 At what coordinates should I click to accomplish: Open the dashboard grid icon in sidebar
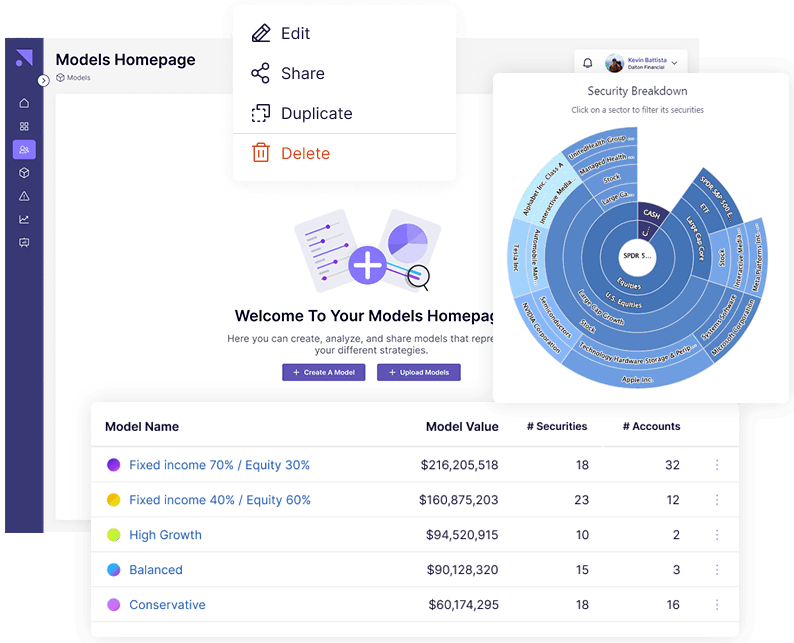[x=24, y=126]
